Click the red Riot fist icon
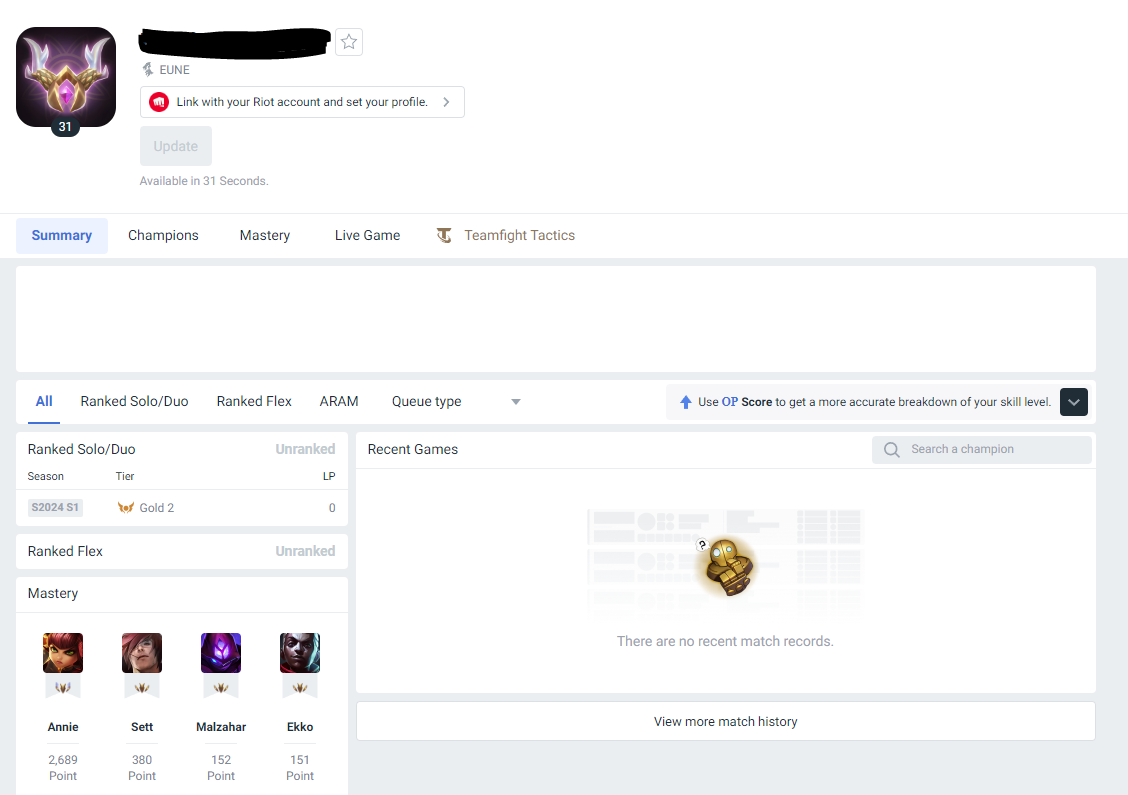 click(x=159, y=102)
